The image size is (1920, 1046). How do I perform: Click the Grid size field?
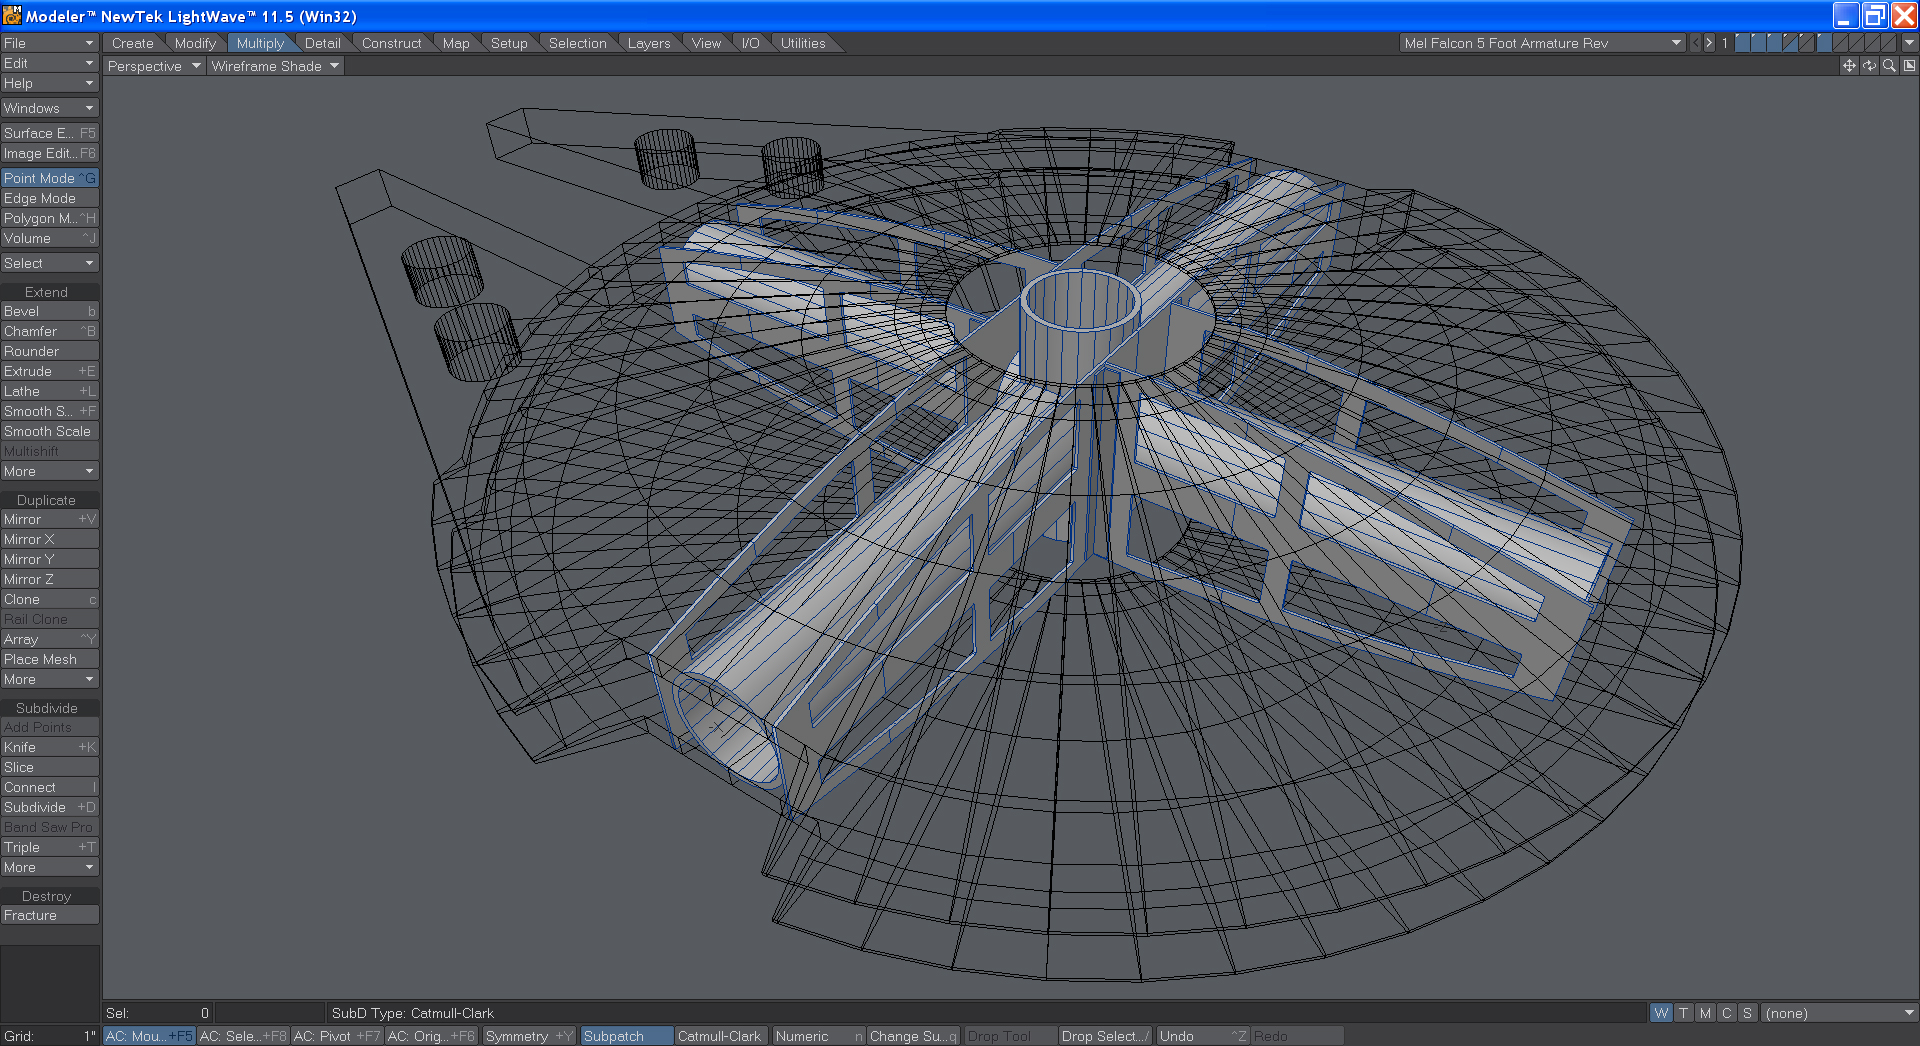click(49, 1036)
